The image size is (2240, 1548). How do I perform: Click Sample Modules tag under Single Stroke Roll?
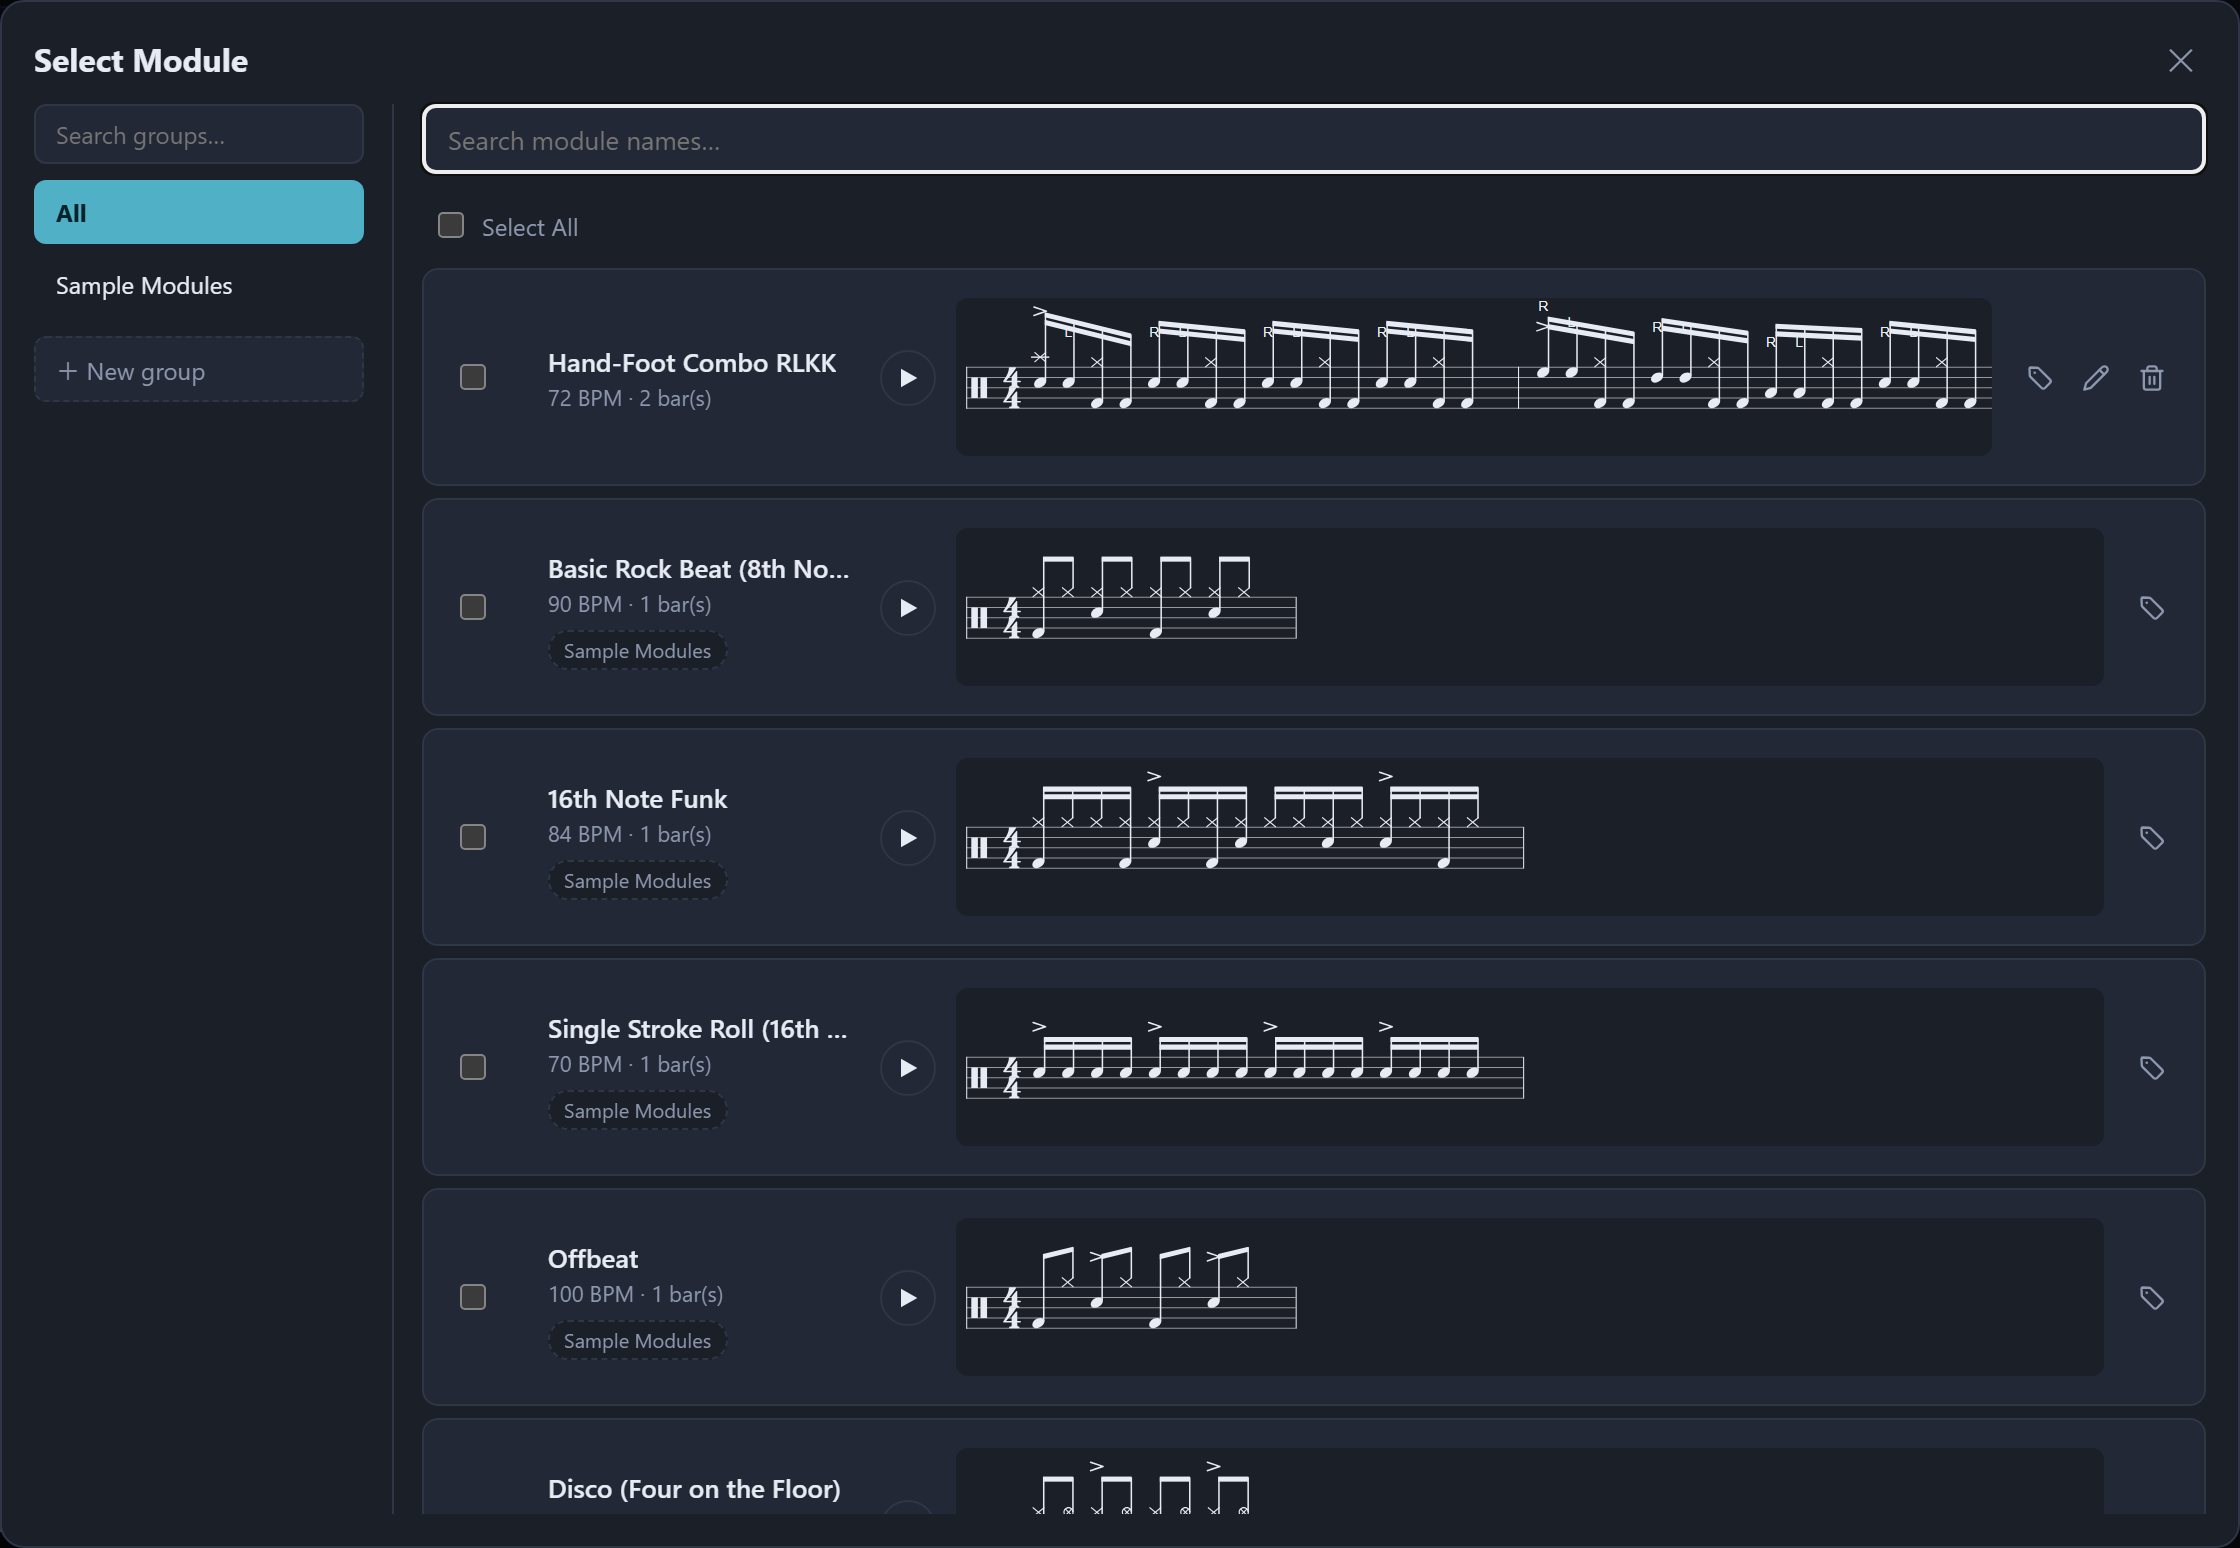click(637, 1111)
